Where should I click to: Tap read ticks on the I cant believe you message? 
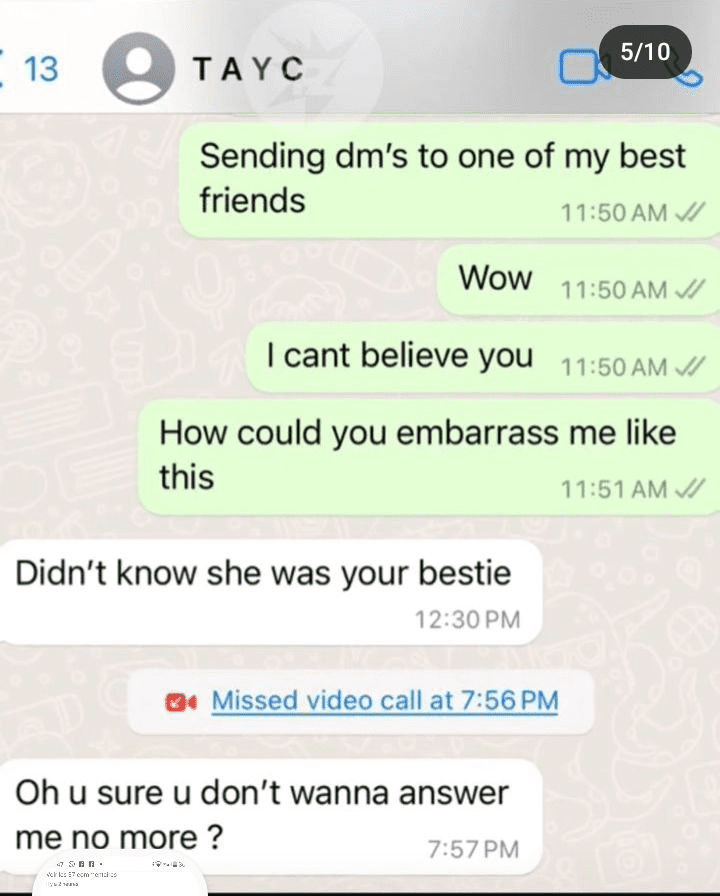pos(690,367)
